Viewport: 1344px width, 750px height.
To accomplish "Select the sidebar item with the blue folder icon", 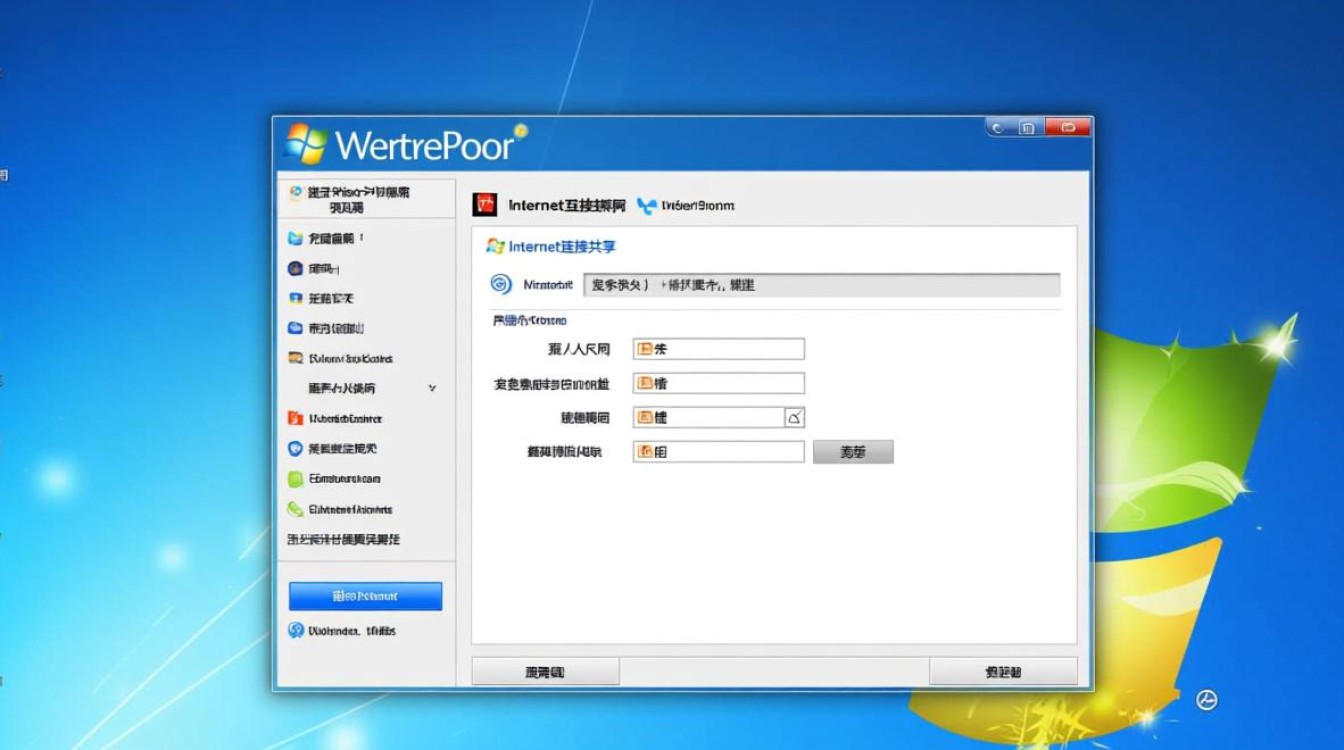I will pyautogui.click(x=295, y=239).
